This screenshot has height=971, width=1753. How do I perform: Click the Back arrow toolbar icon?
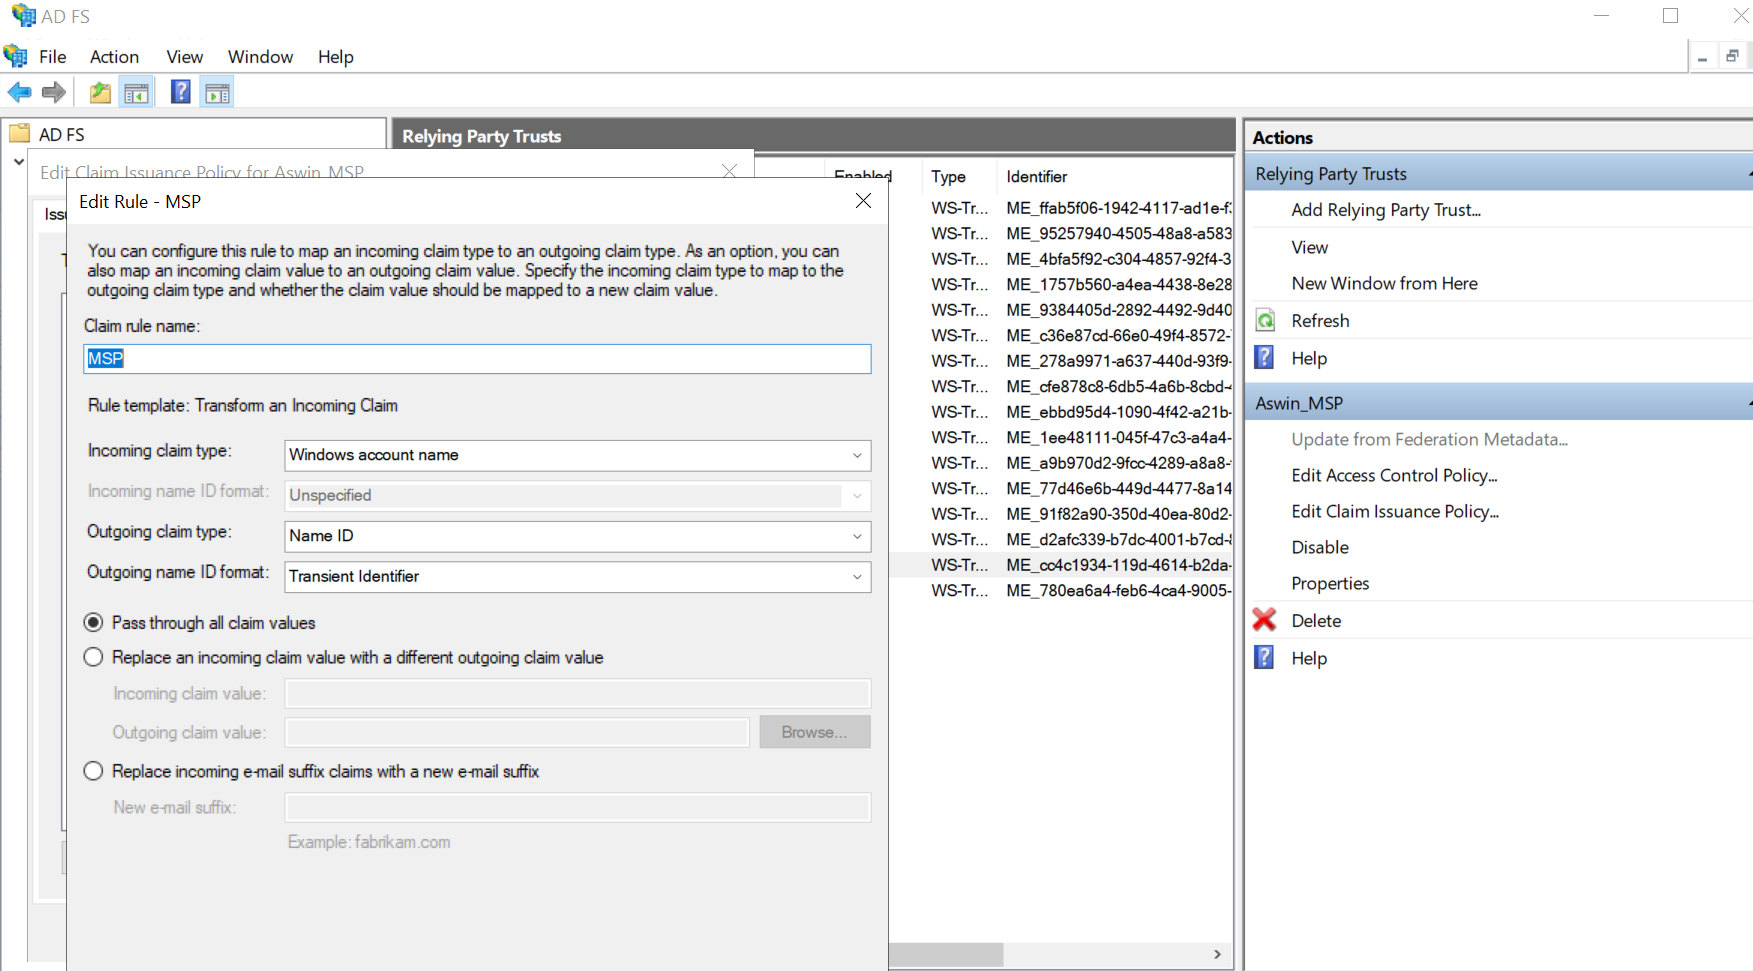point(19,93)
